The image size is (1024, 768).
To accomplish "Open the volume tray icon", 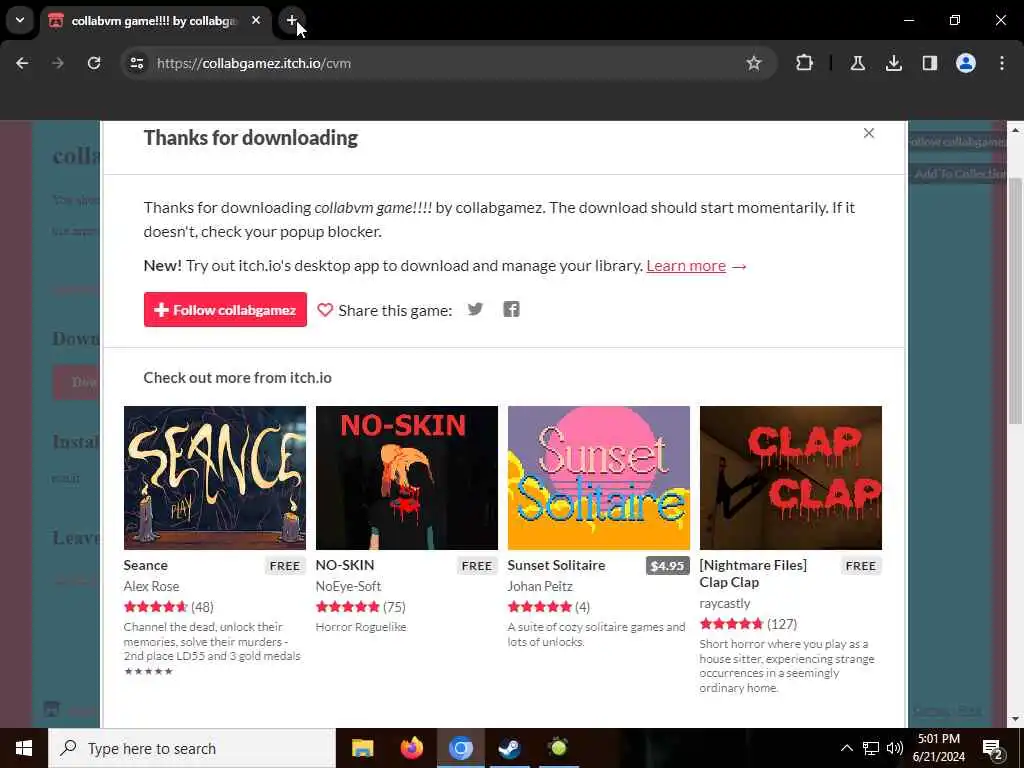I will (895, 748).
